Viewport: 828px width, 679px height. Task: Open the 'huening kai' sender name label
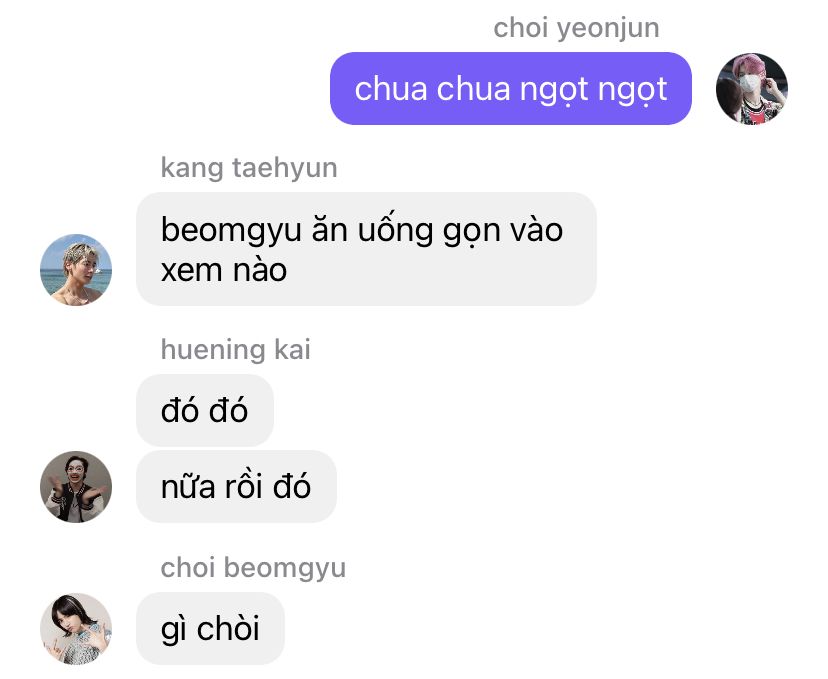click(x=236, y=350)
